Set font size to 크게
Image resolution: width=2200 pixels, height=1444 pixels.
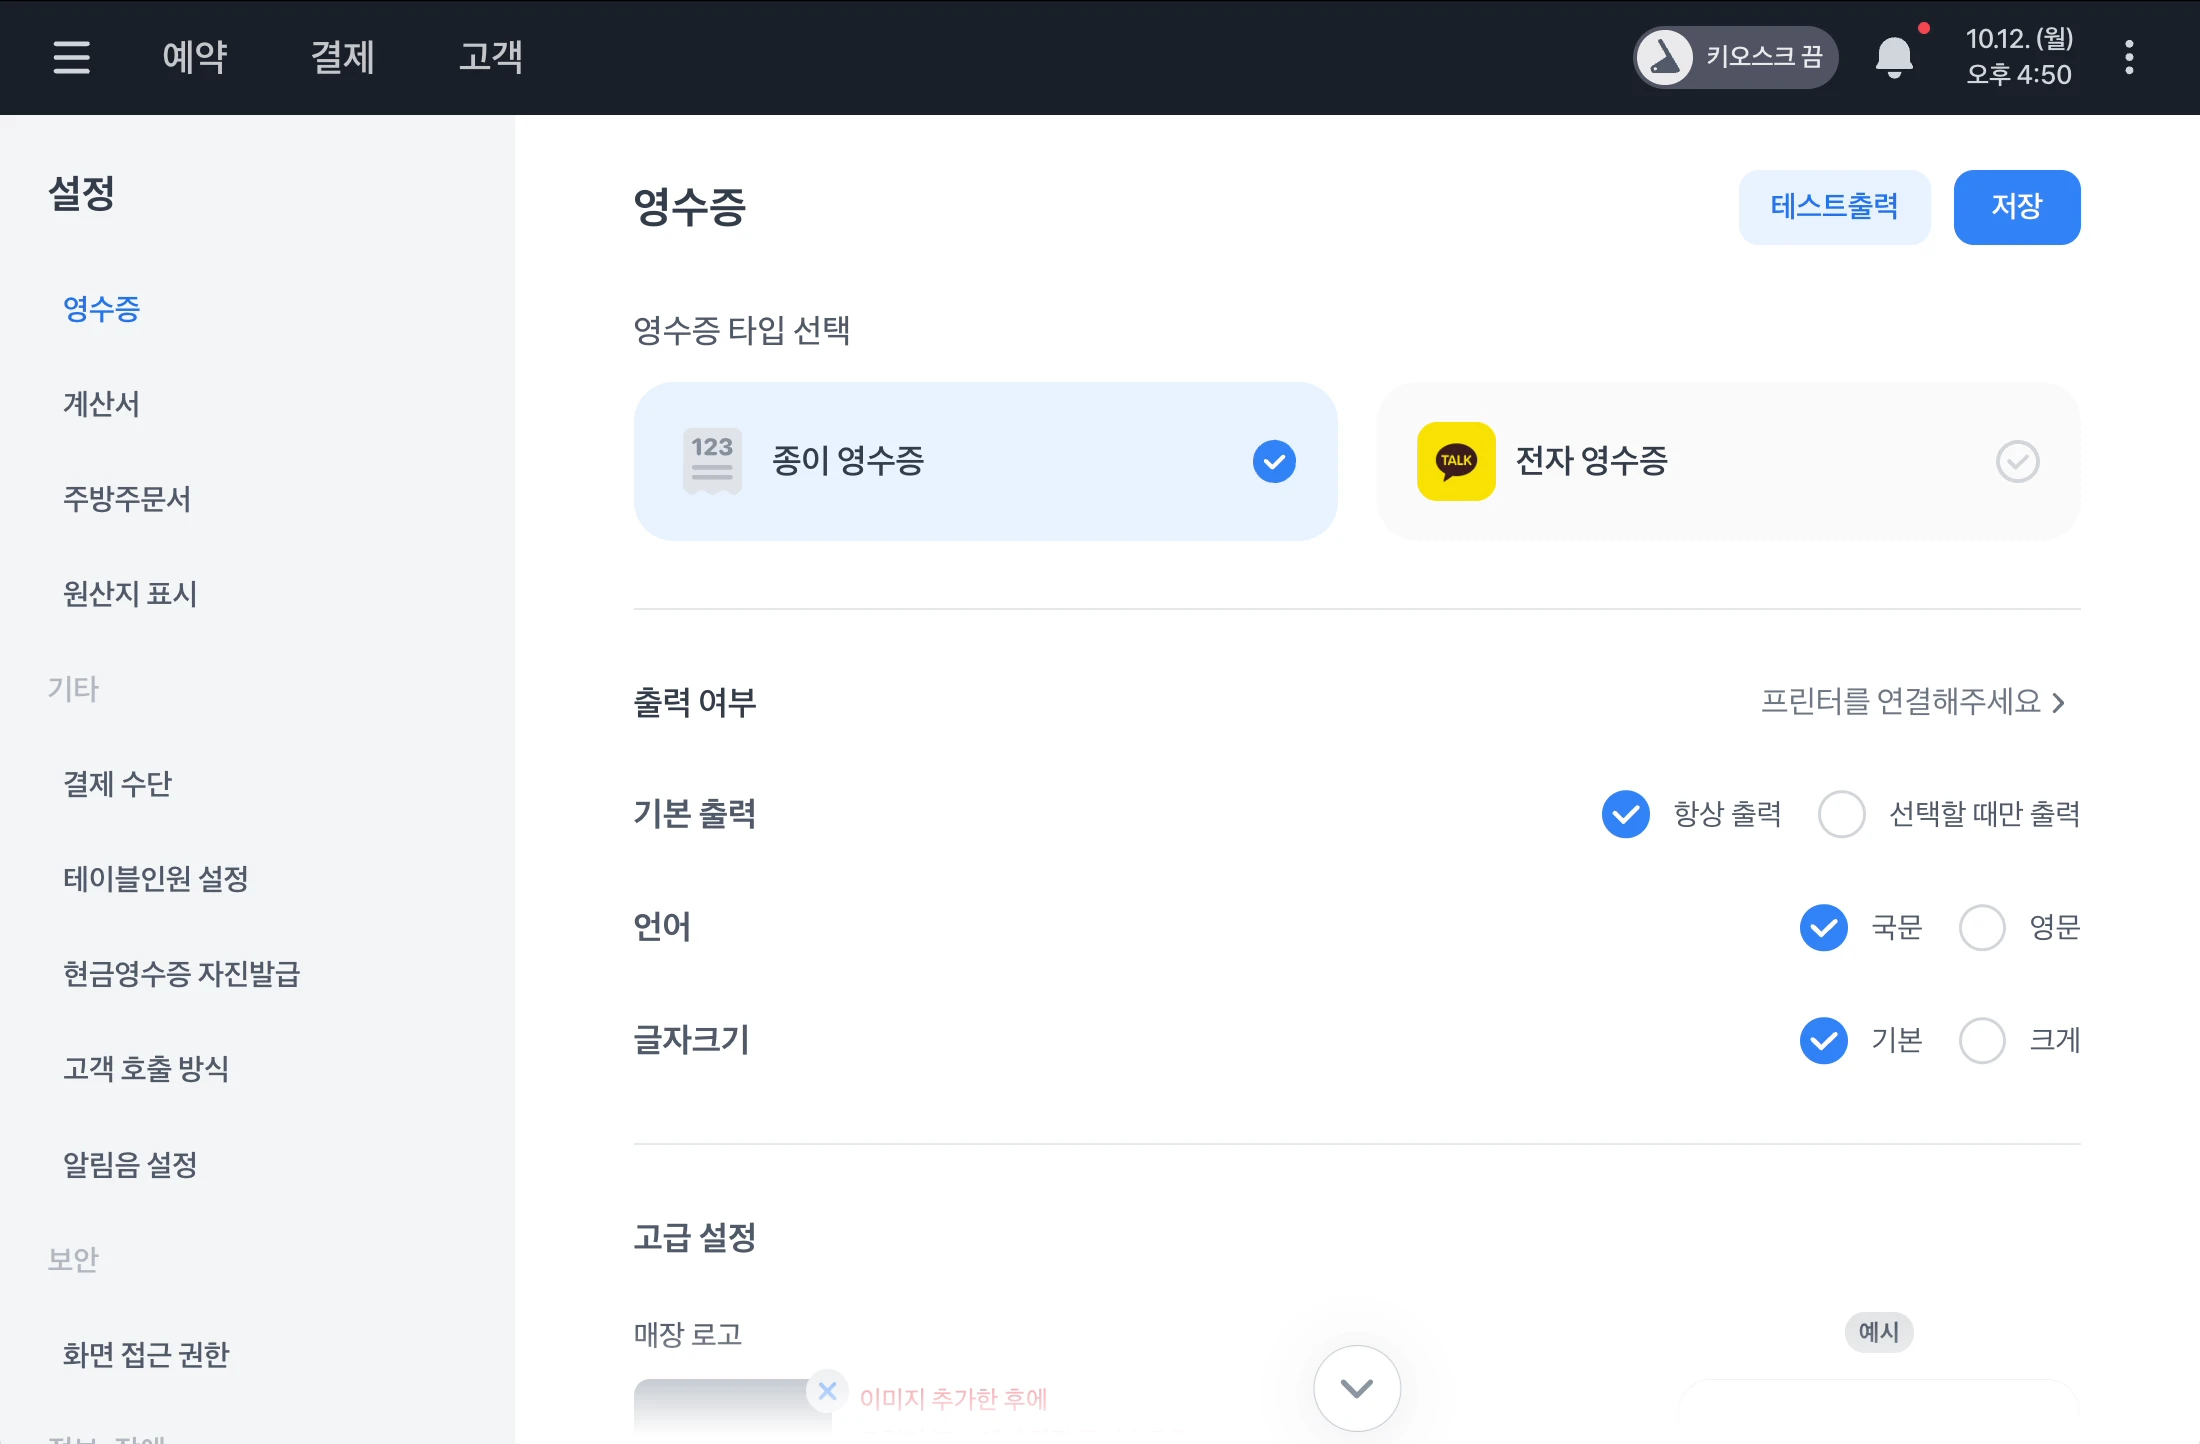[1982, 1040]
